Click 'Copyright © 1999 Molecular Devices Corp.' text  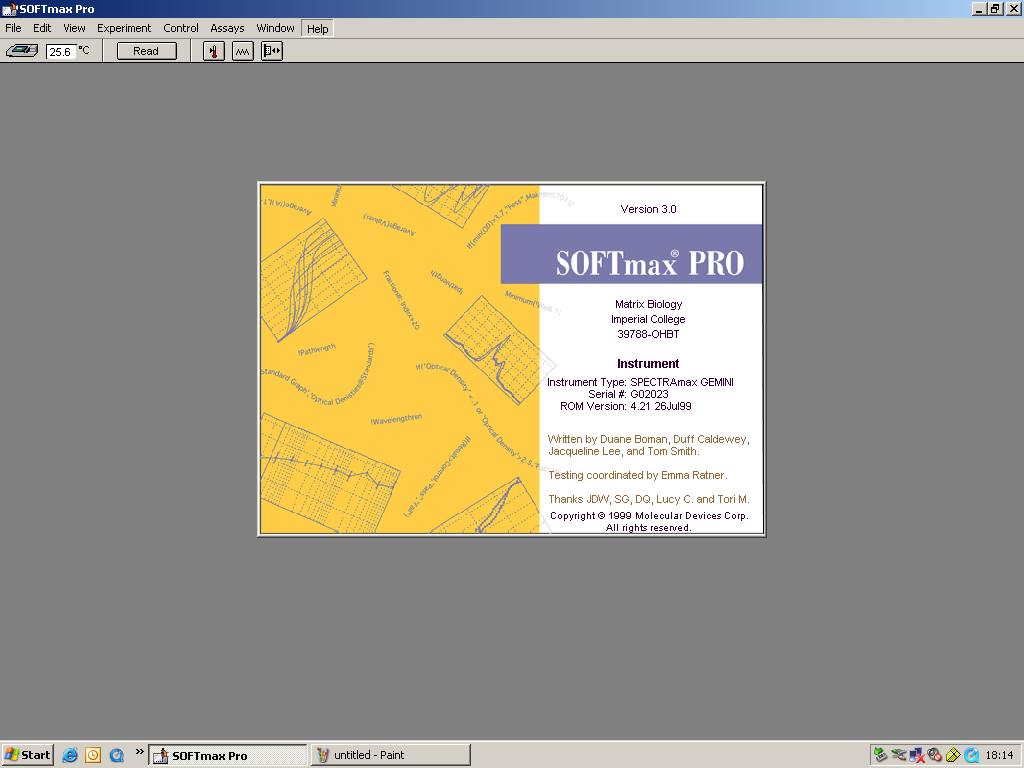coord(649,516)
